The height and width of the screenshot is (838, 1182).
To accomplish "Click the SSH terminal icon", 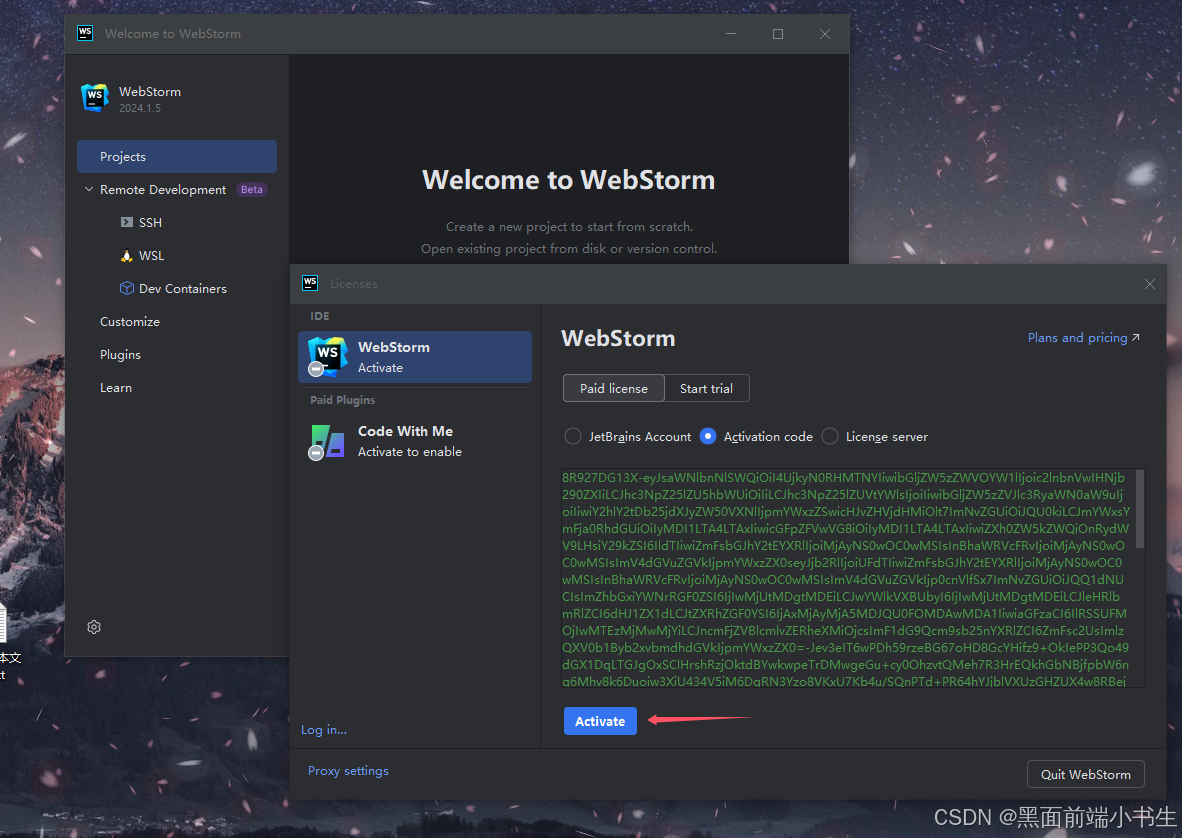I will click(127, 222).
